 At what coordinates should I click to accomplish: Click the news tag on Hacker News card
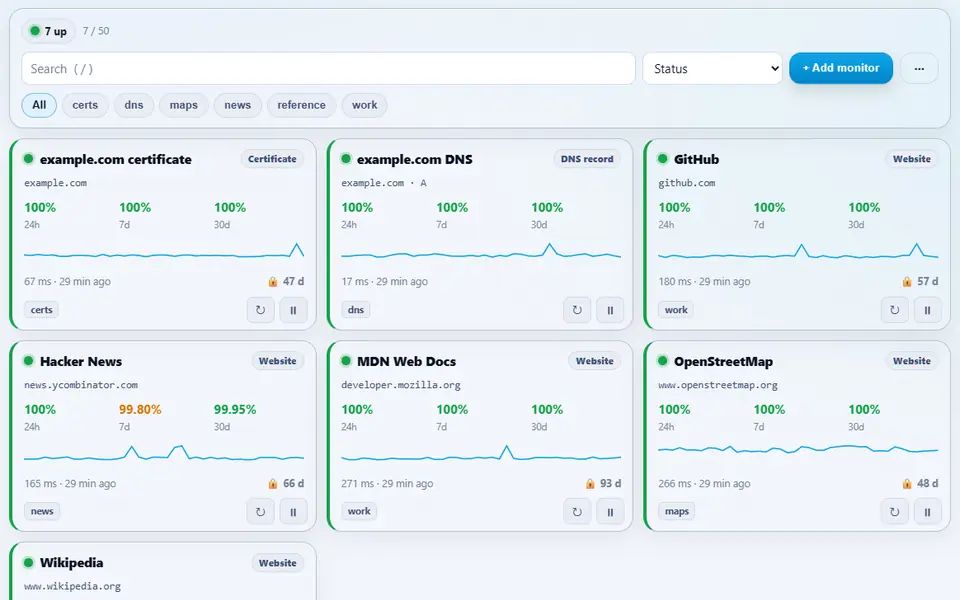click(42, 511)
